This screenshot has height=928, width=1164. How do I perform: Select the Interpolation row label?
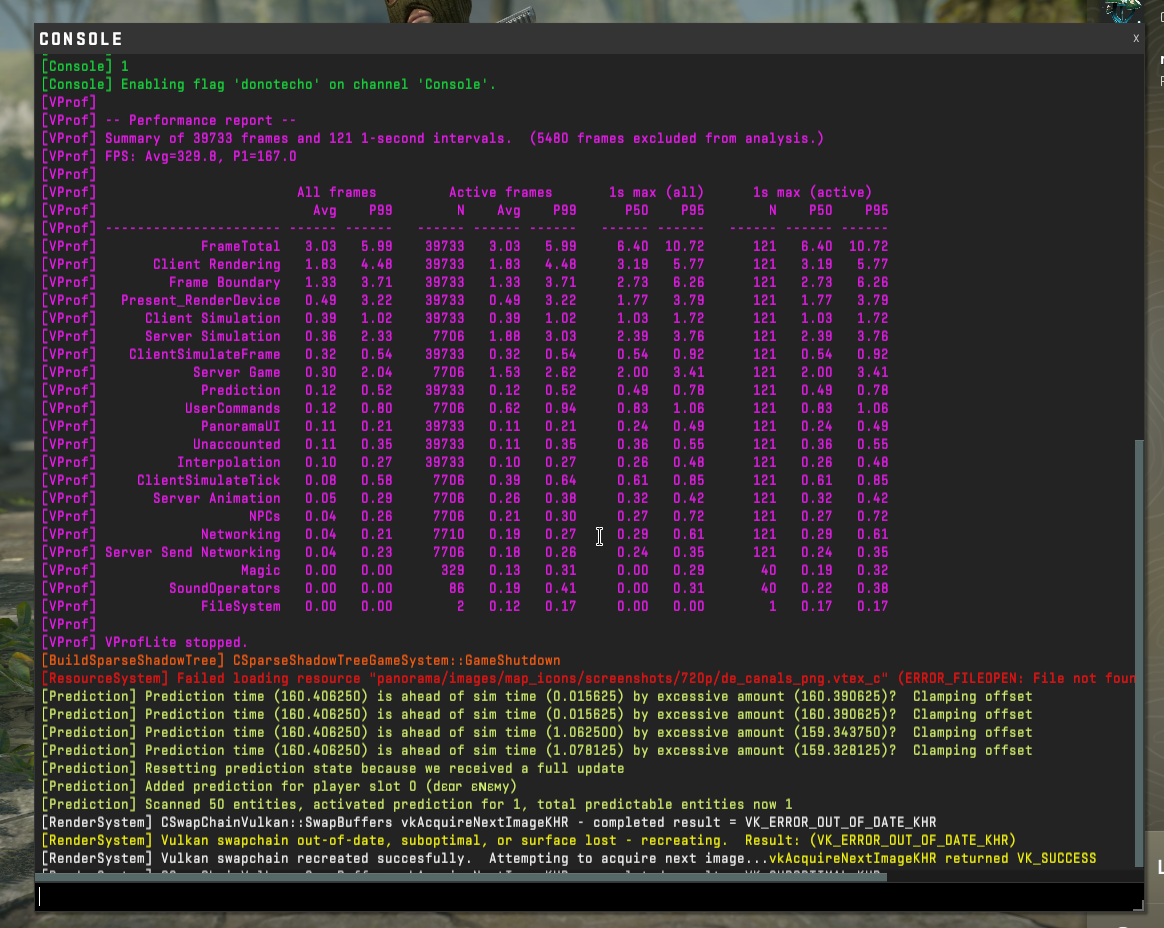(229, 463)
